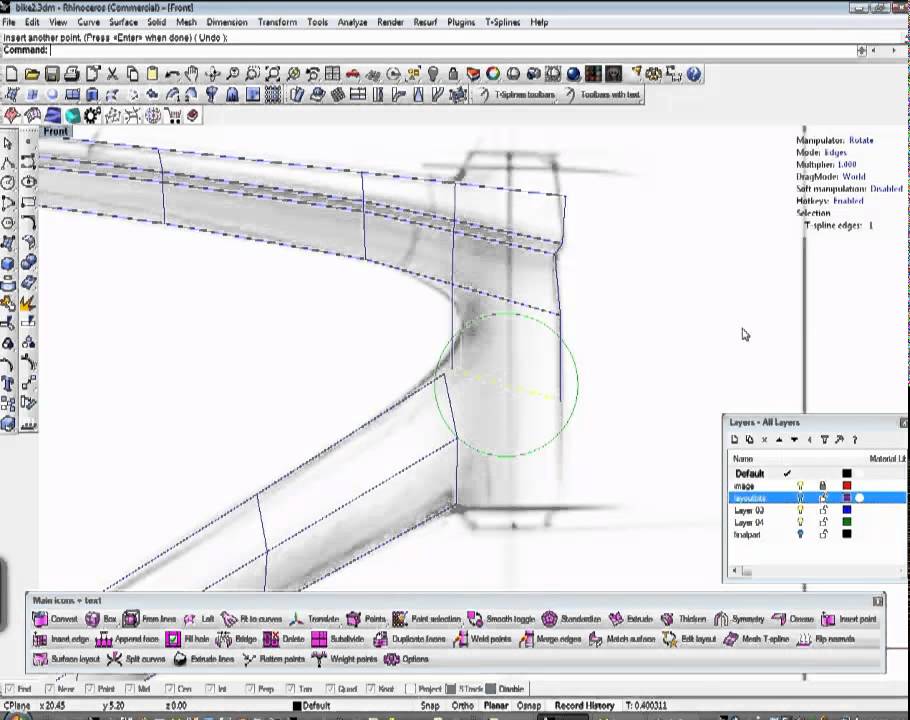This screenshot has width=910, height=720.
Task: Click the blue render sphere icon
Action: coord(573,74)
